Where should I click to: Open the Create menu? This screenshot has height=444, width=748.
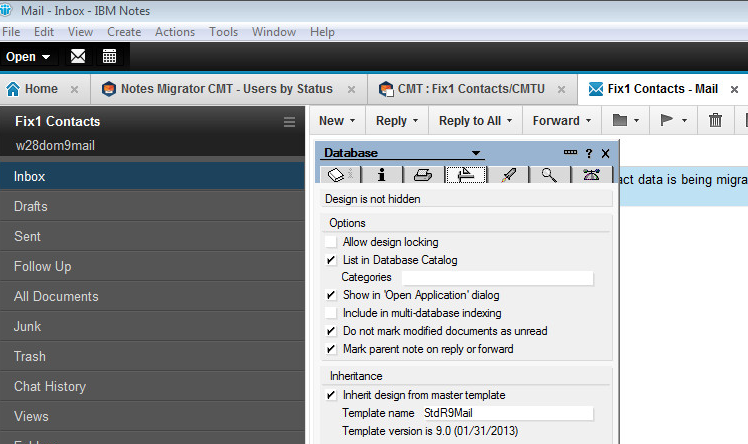tap(124, 32)
